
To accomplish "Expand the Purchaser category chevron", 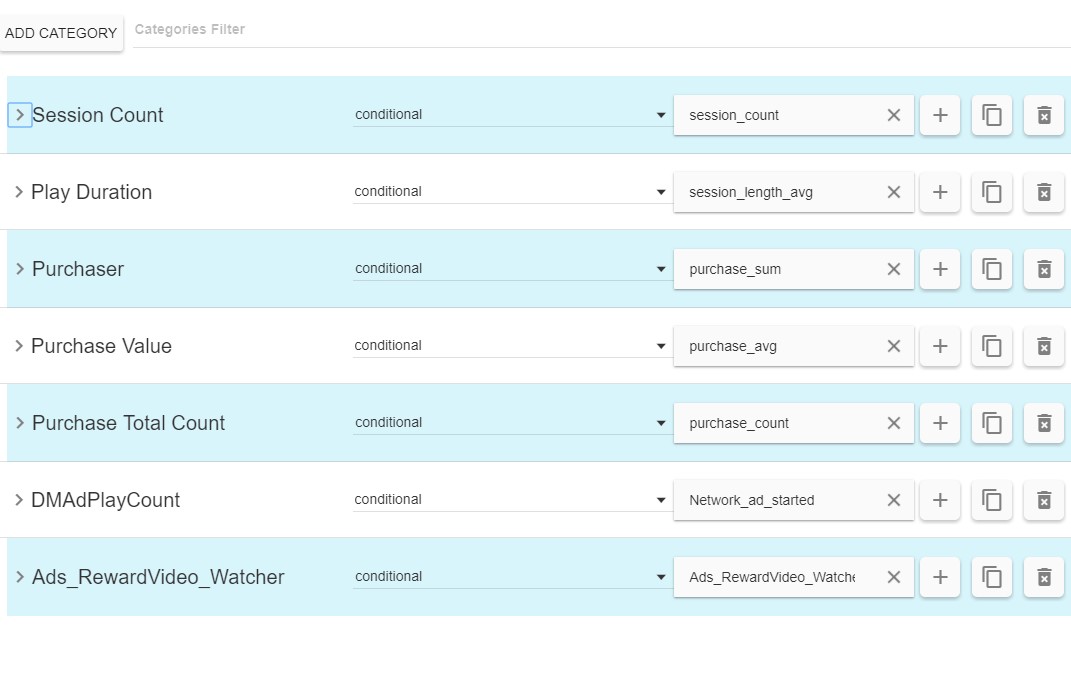I will tap(19, 269).
